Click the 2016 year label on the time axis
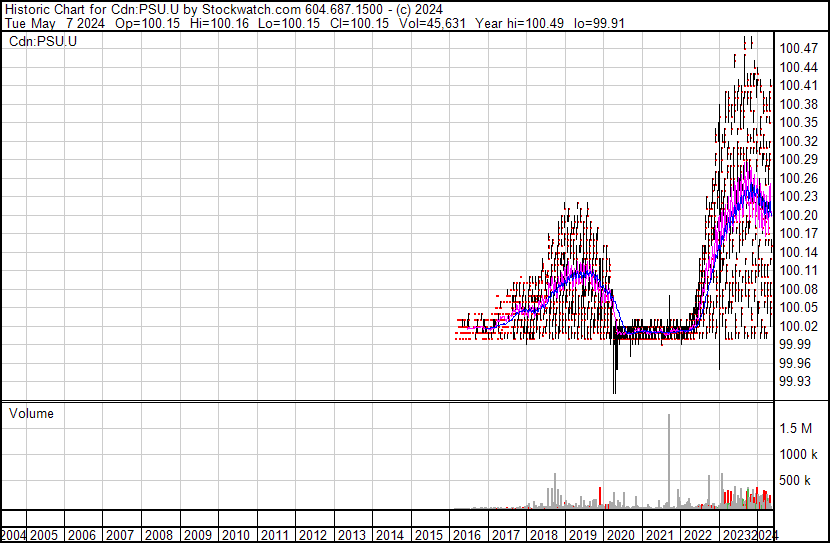 467,536
